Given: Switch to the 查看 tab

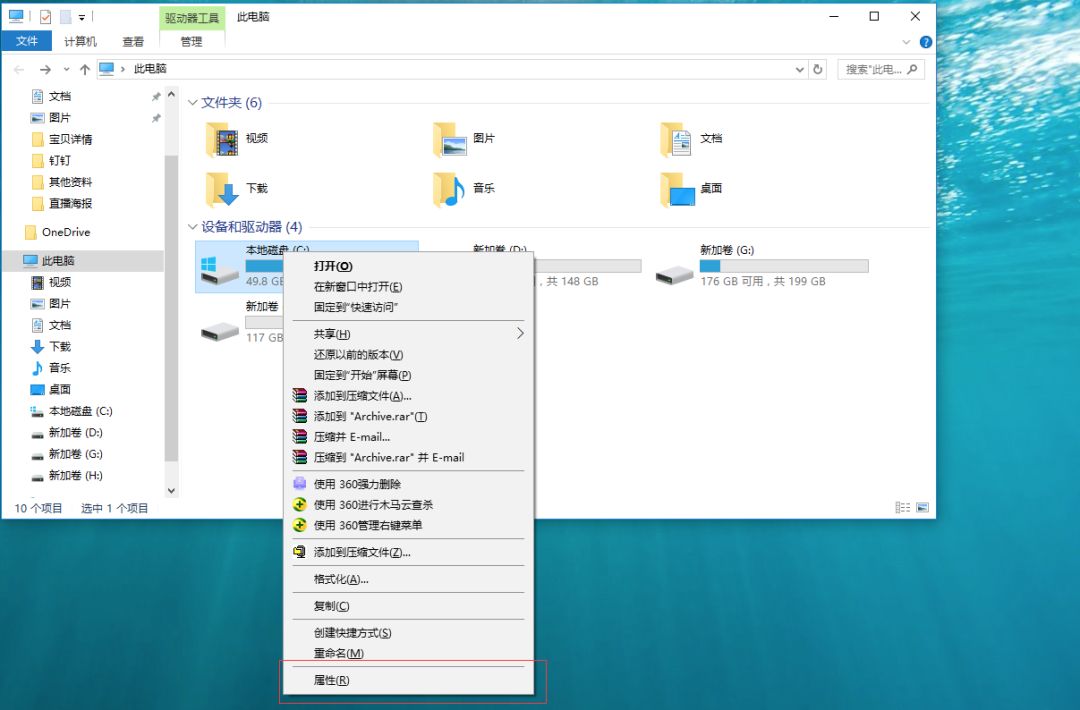Looking at the screenshot, I should tap(133, 41).
